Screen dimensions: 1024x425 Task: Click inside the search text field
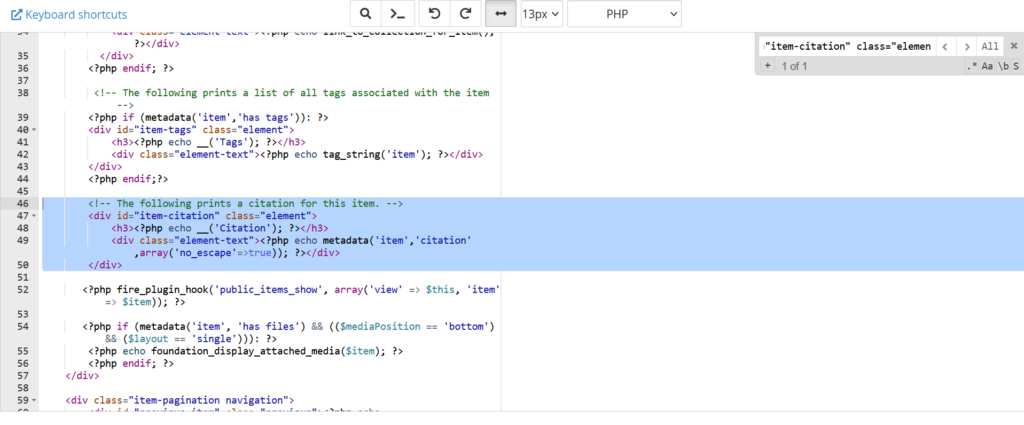(x=846, y=46)
